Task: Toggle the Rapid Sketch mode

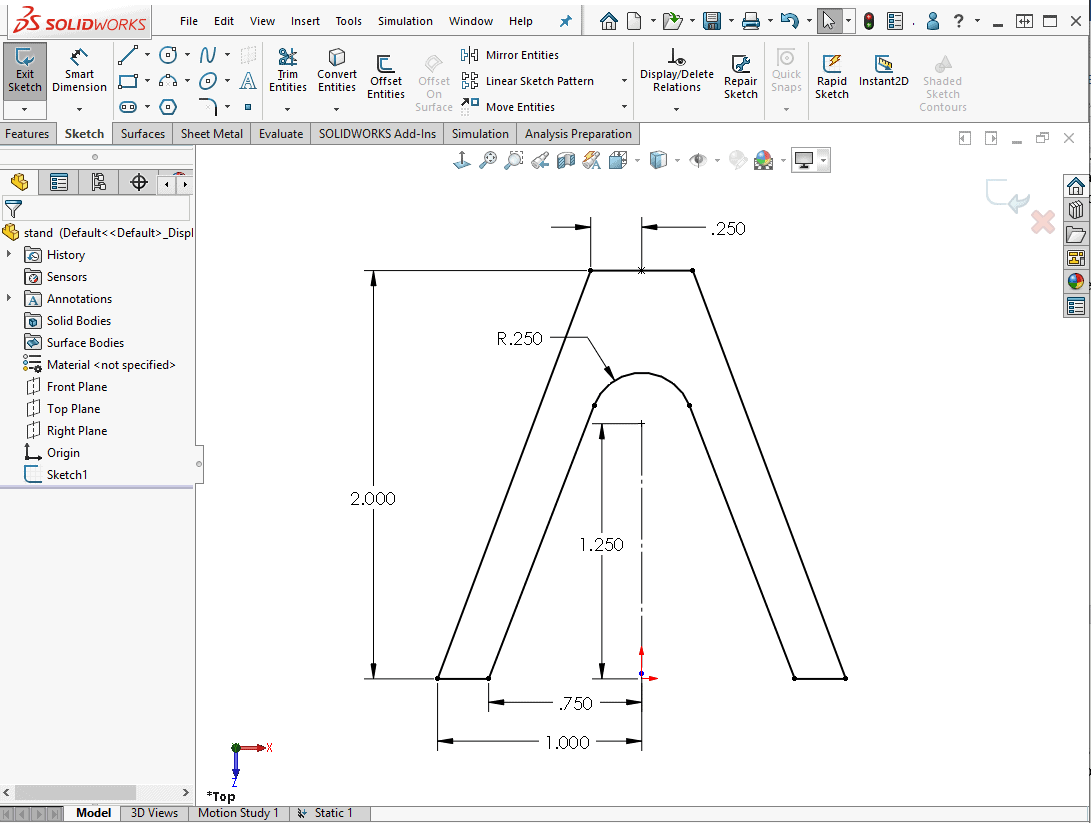Action: (831, 76)
